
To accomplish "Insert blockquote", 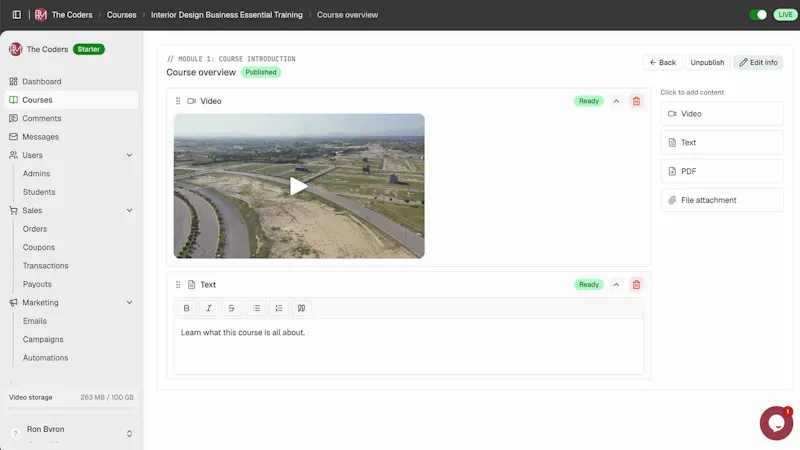I will point(302,308).
